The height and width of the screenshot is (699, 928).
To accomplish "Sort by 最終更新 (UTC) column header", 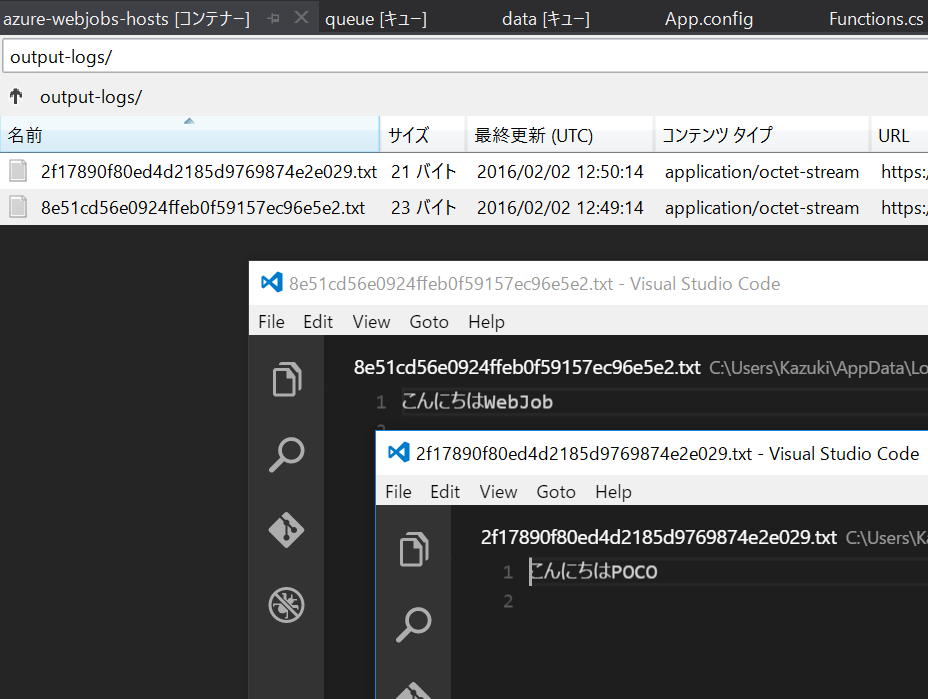I will click(560, 134).
